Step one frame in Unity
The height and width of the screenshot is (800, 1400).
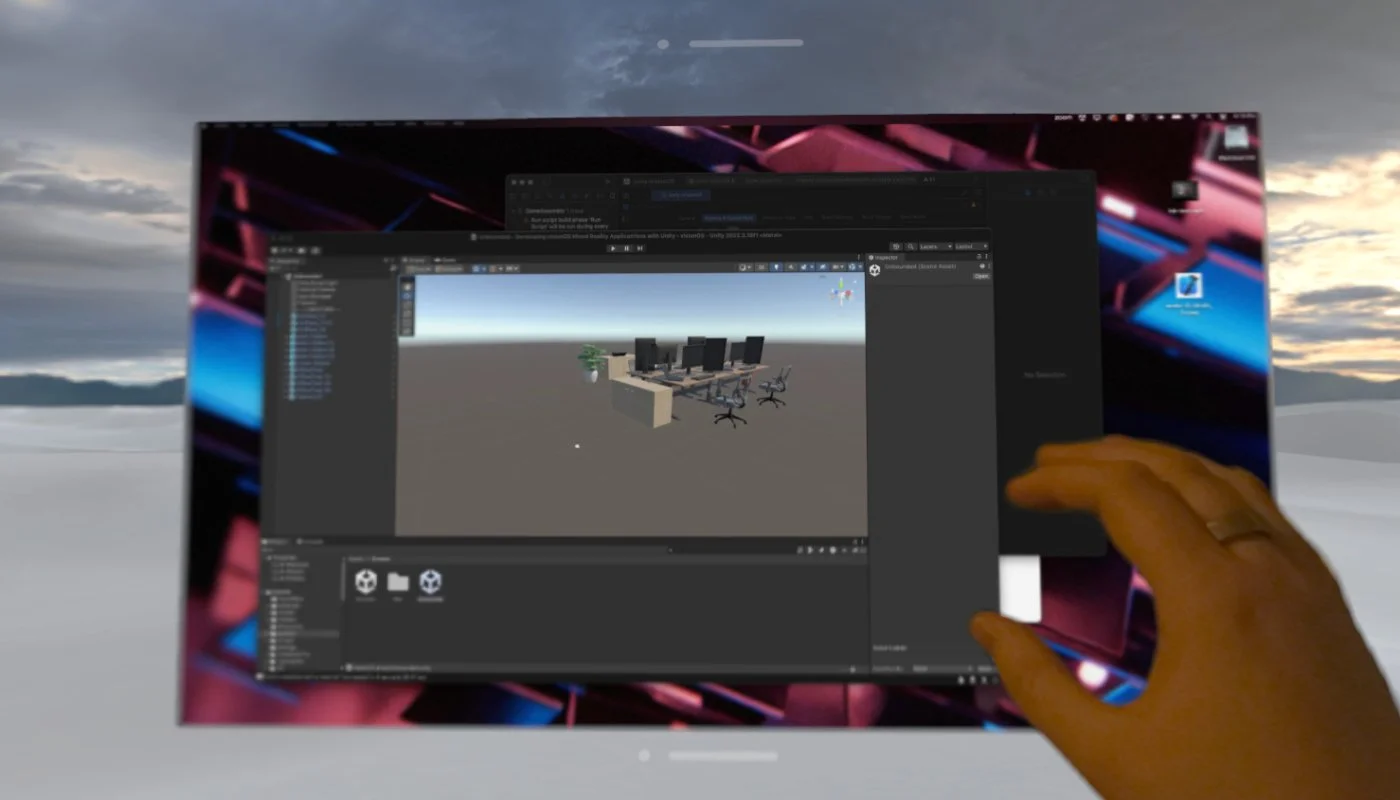[640, 248]
